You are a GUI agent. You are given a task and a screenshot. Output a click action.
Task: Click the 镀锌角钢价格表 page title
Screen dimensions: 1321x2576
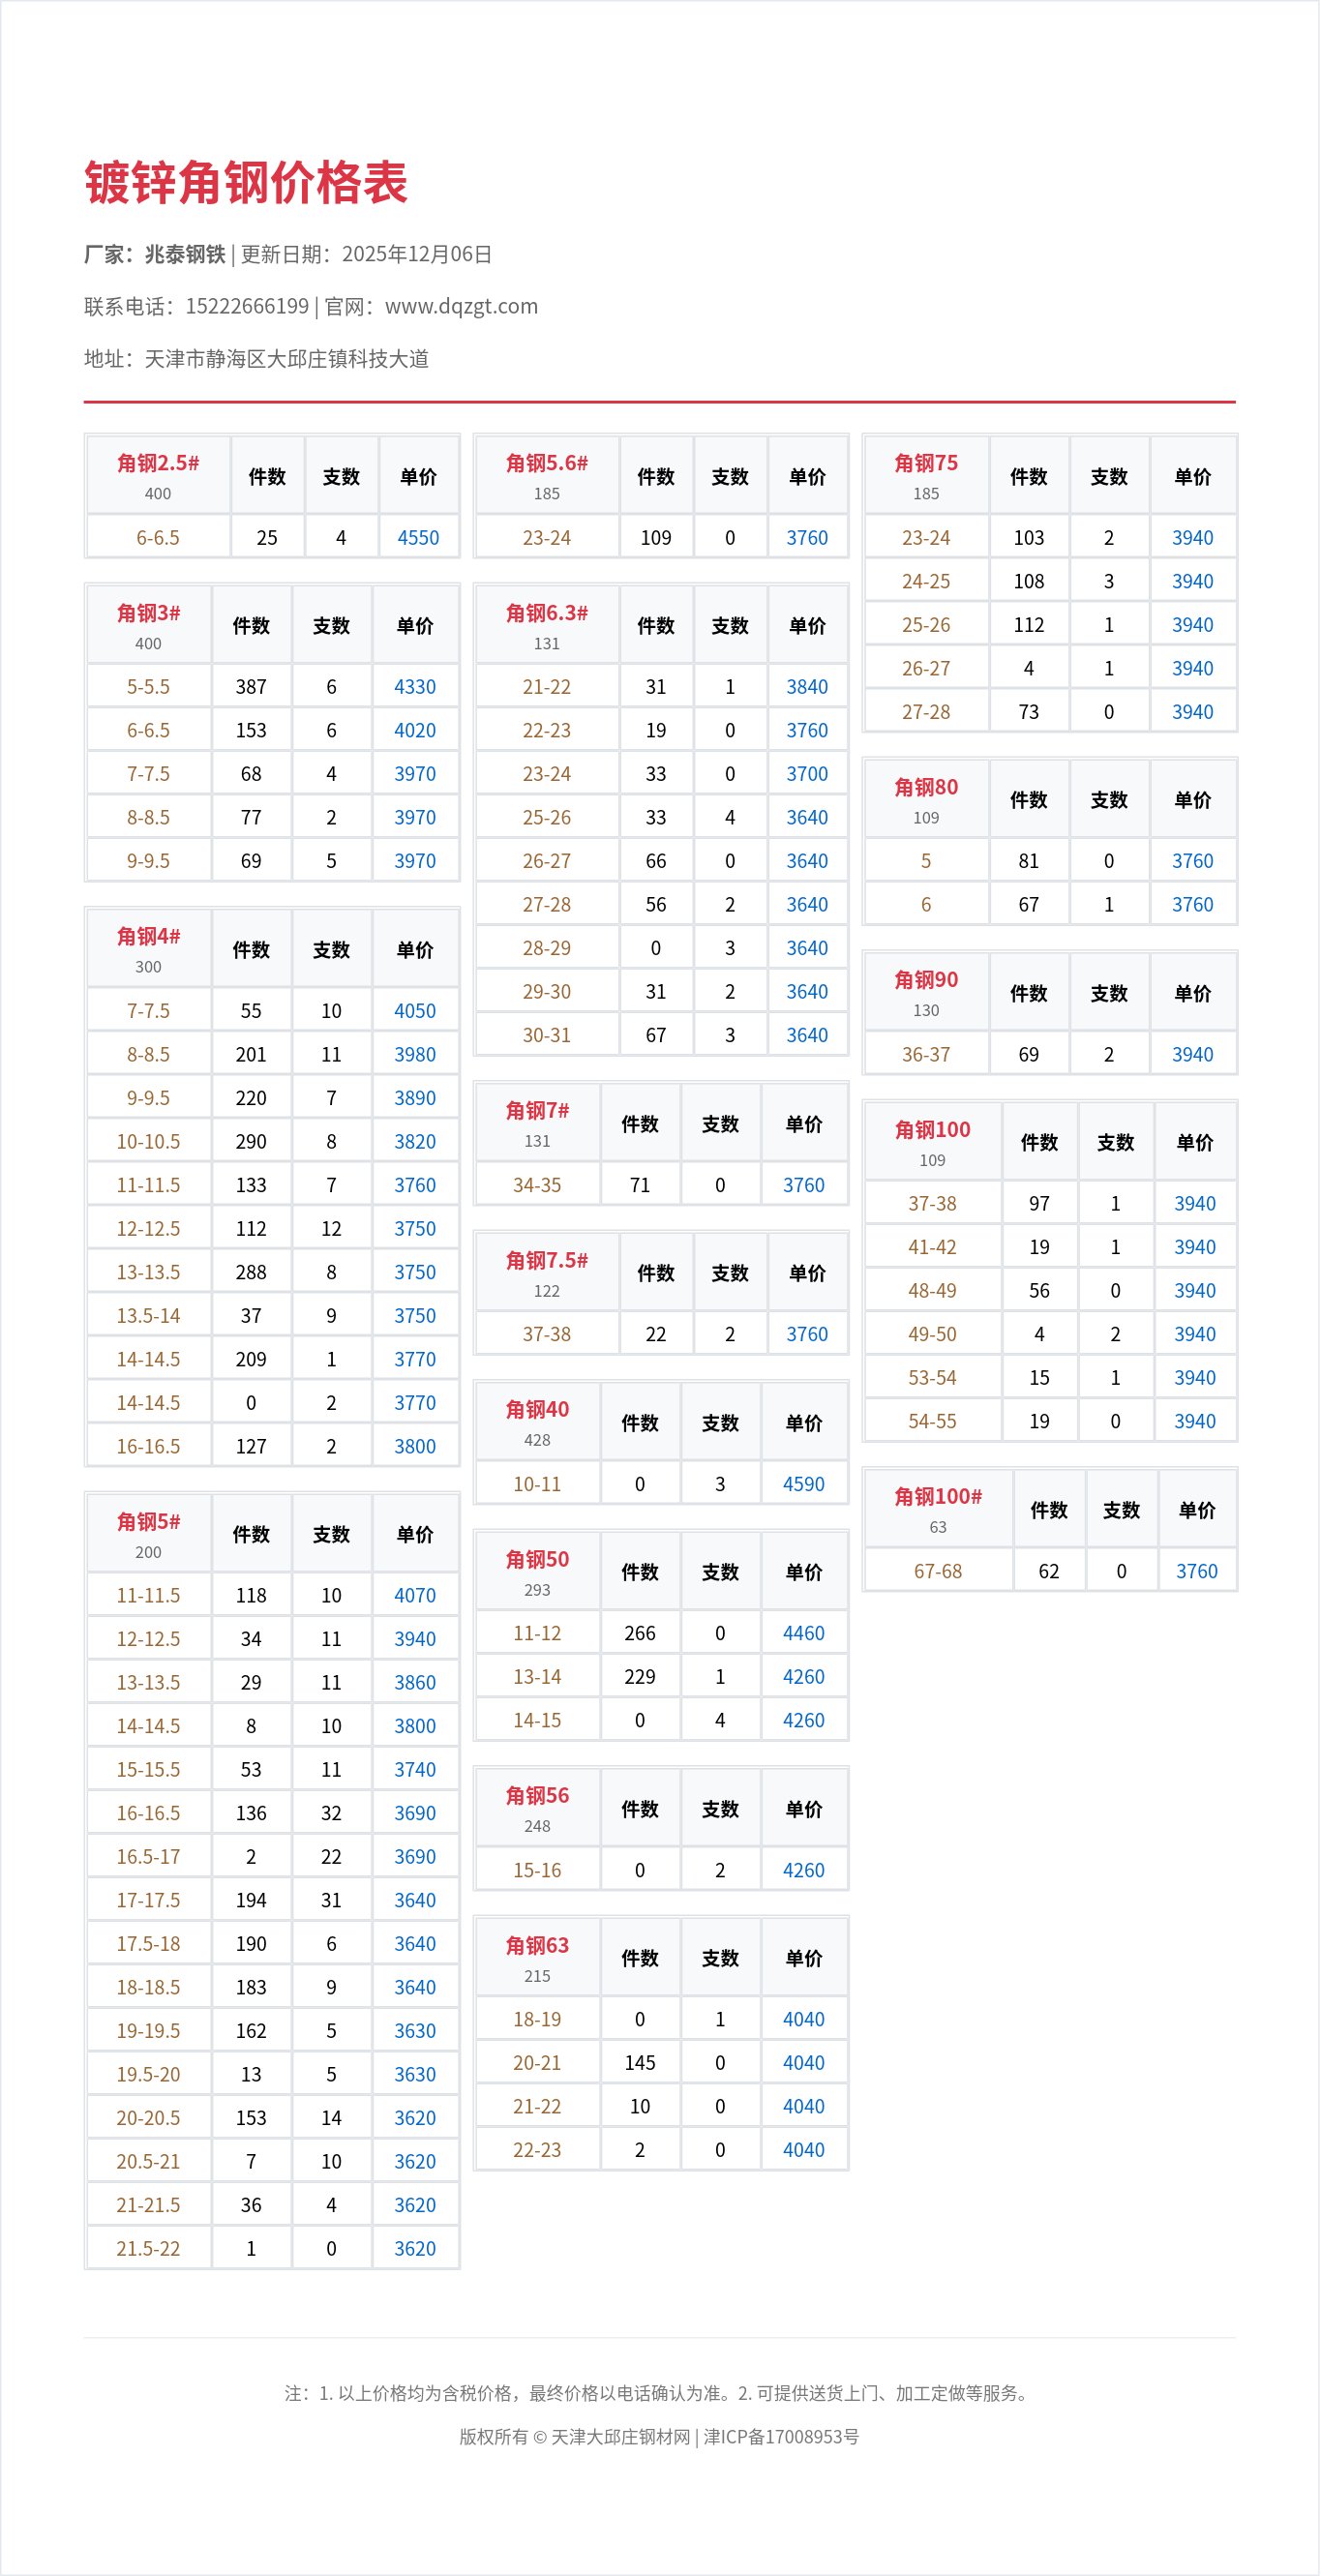[x=246, y=183]
